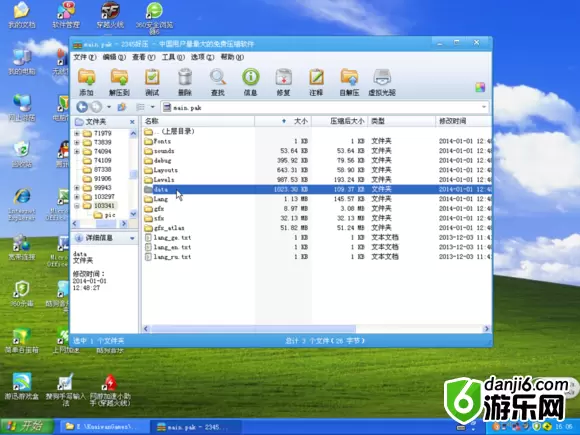580x435 pixels.
Task: Open the 文件(F) menu
Action: click(84, 57)
